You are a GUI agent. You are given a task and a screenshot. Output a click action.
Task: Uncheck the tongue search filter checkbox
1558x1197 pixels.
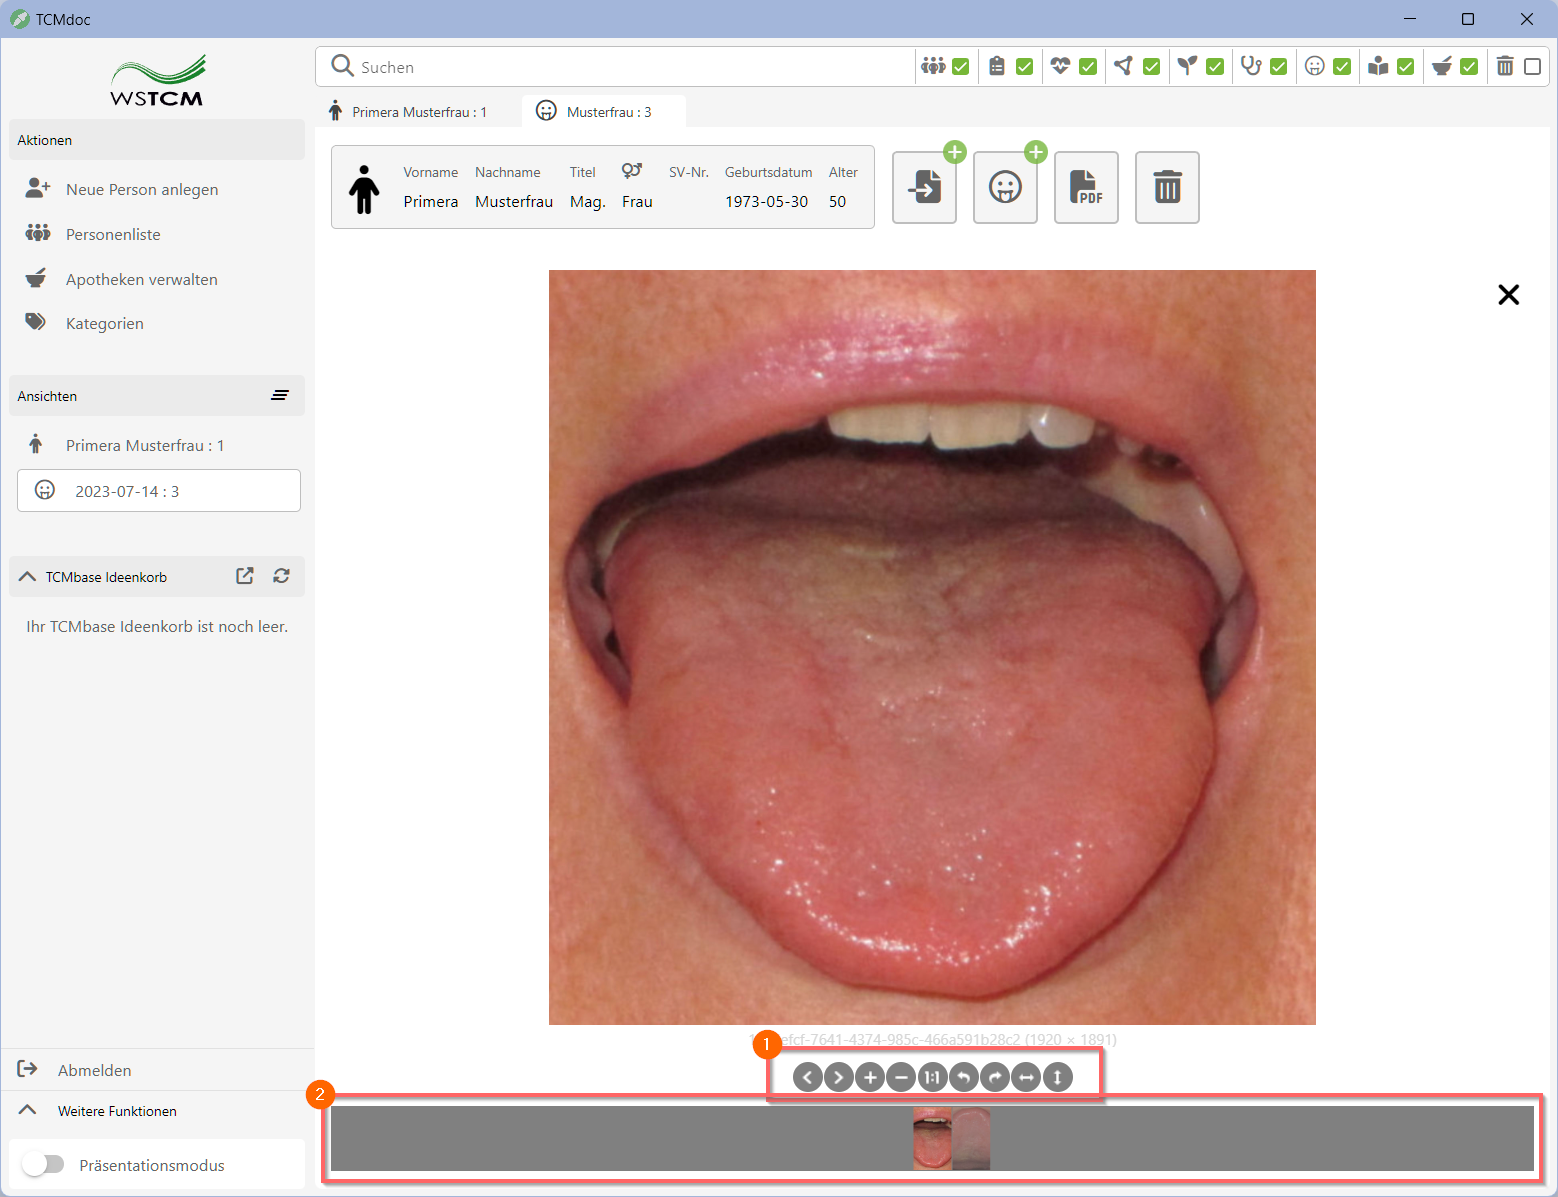click(x=1342, y=67)
